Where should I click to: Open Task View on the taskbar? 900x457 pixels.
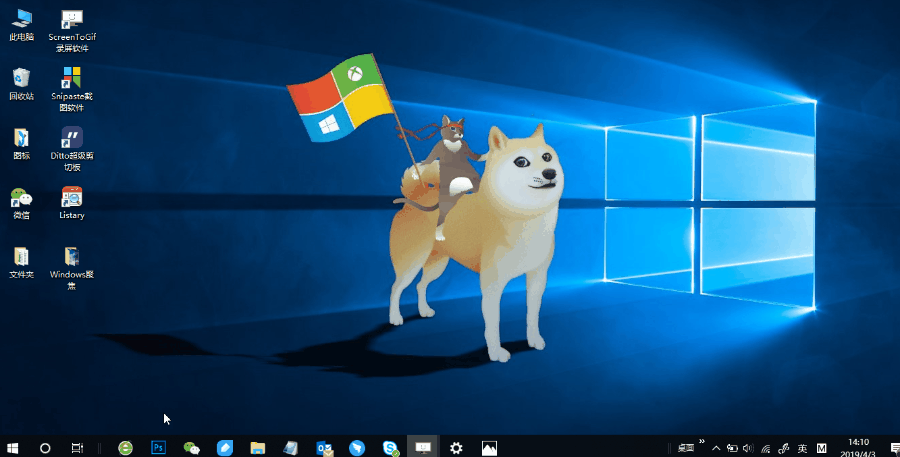click(77, 448)
